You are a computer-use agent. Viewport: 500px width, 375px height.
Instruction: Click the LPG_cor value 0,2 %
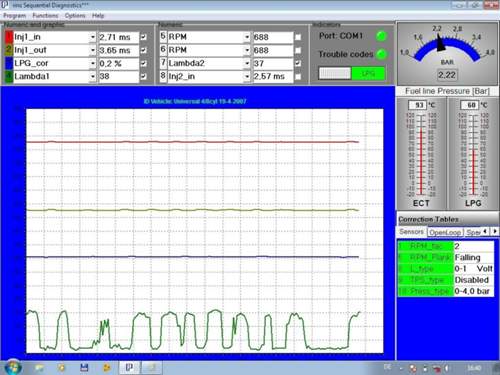point(119,63)
